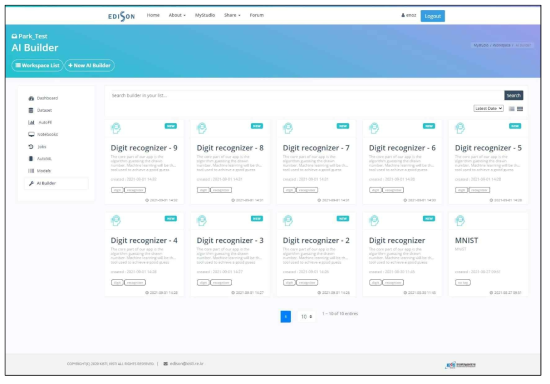Select the Dashboard sidebar label
Viewport: 550px width, 384px height.
point(47,98)
